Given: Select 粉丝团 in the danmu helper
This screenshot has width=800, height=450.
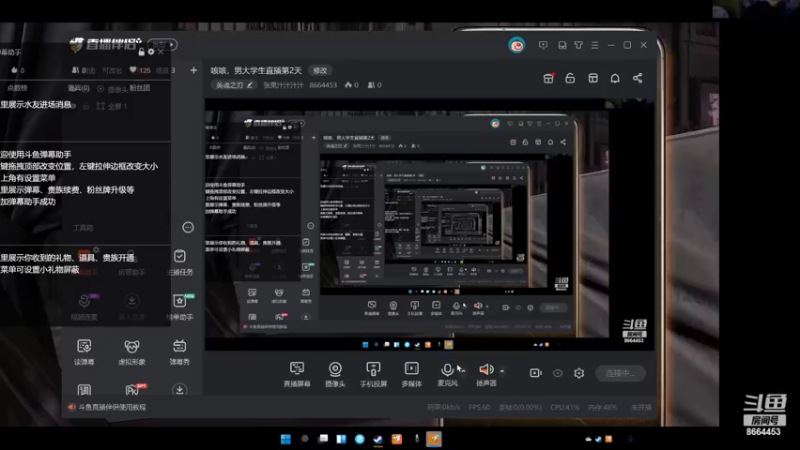Looking at the screenshot, I should [x=139, y=88].
